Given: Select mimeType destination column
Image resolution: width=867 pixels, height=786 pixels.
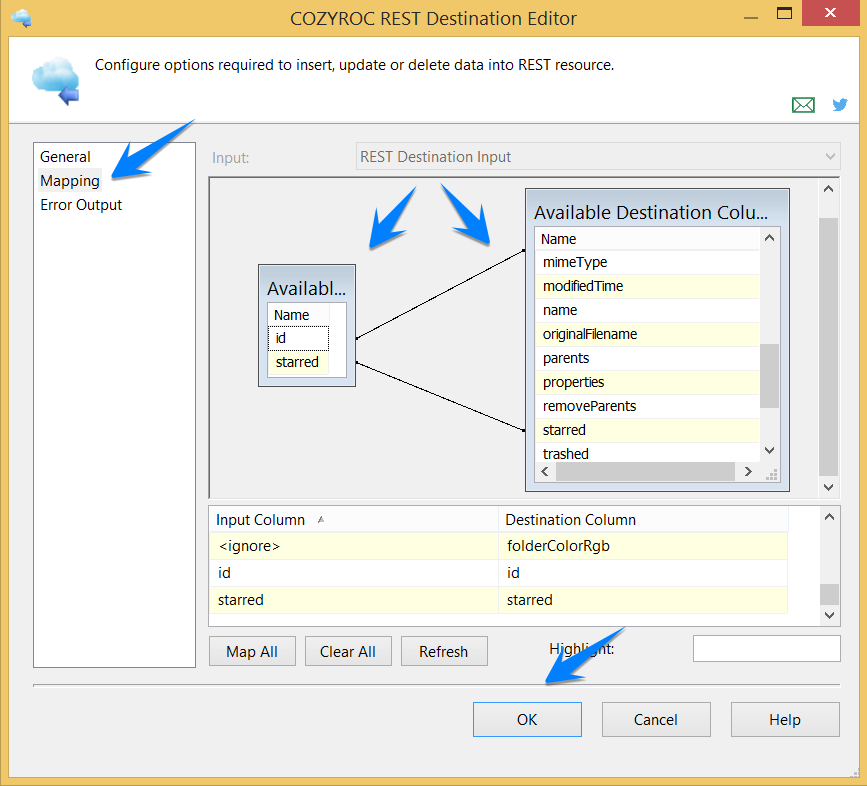Looking at the screenshot, I should click(647, 262).
